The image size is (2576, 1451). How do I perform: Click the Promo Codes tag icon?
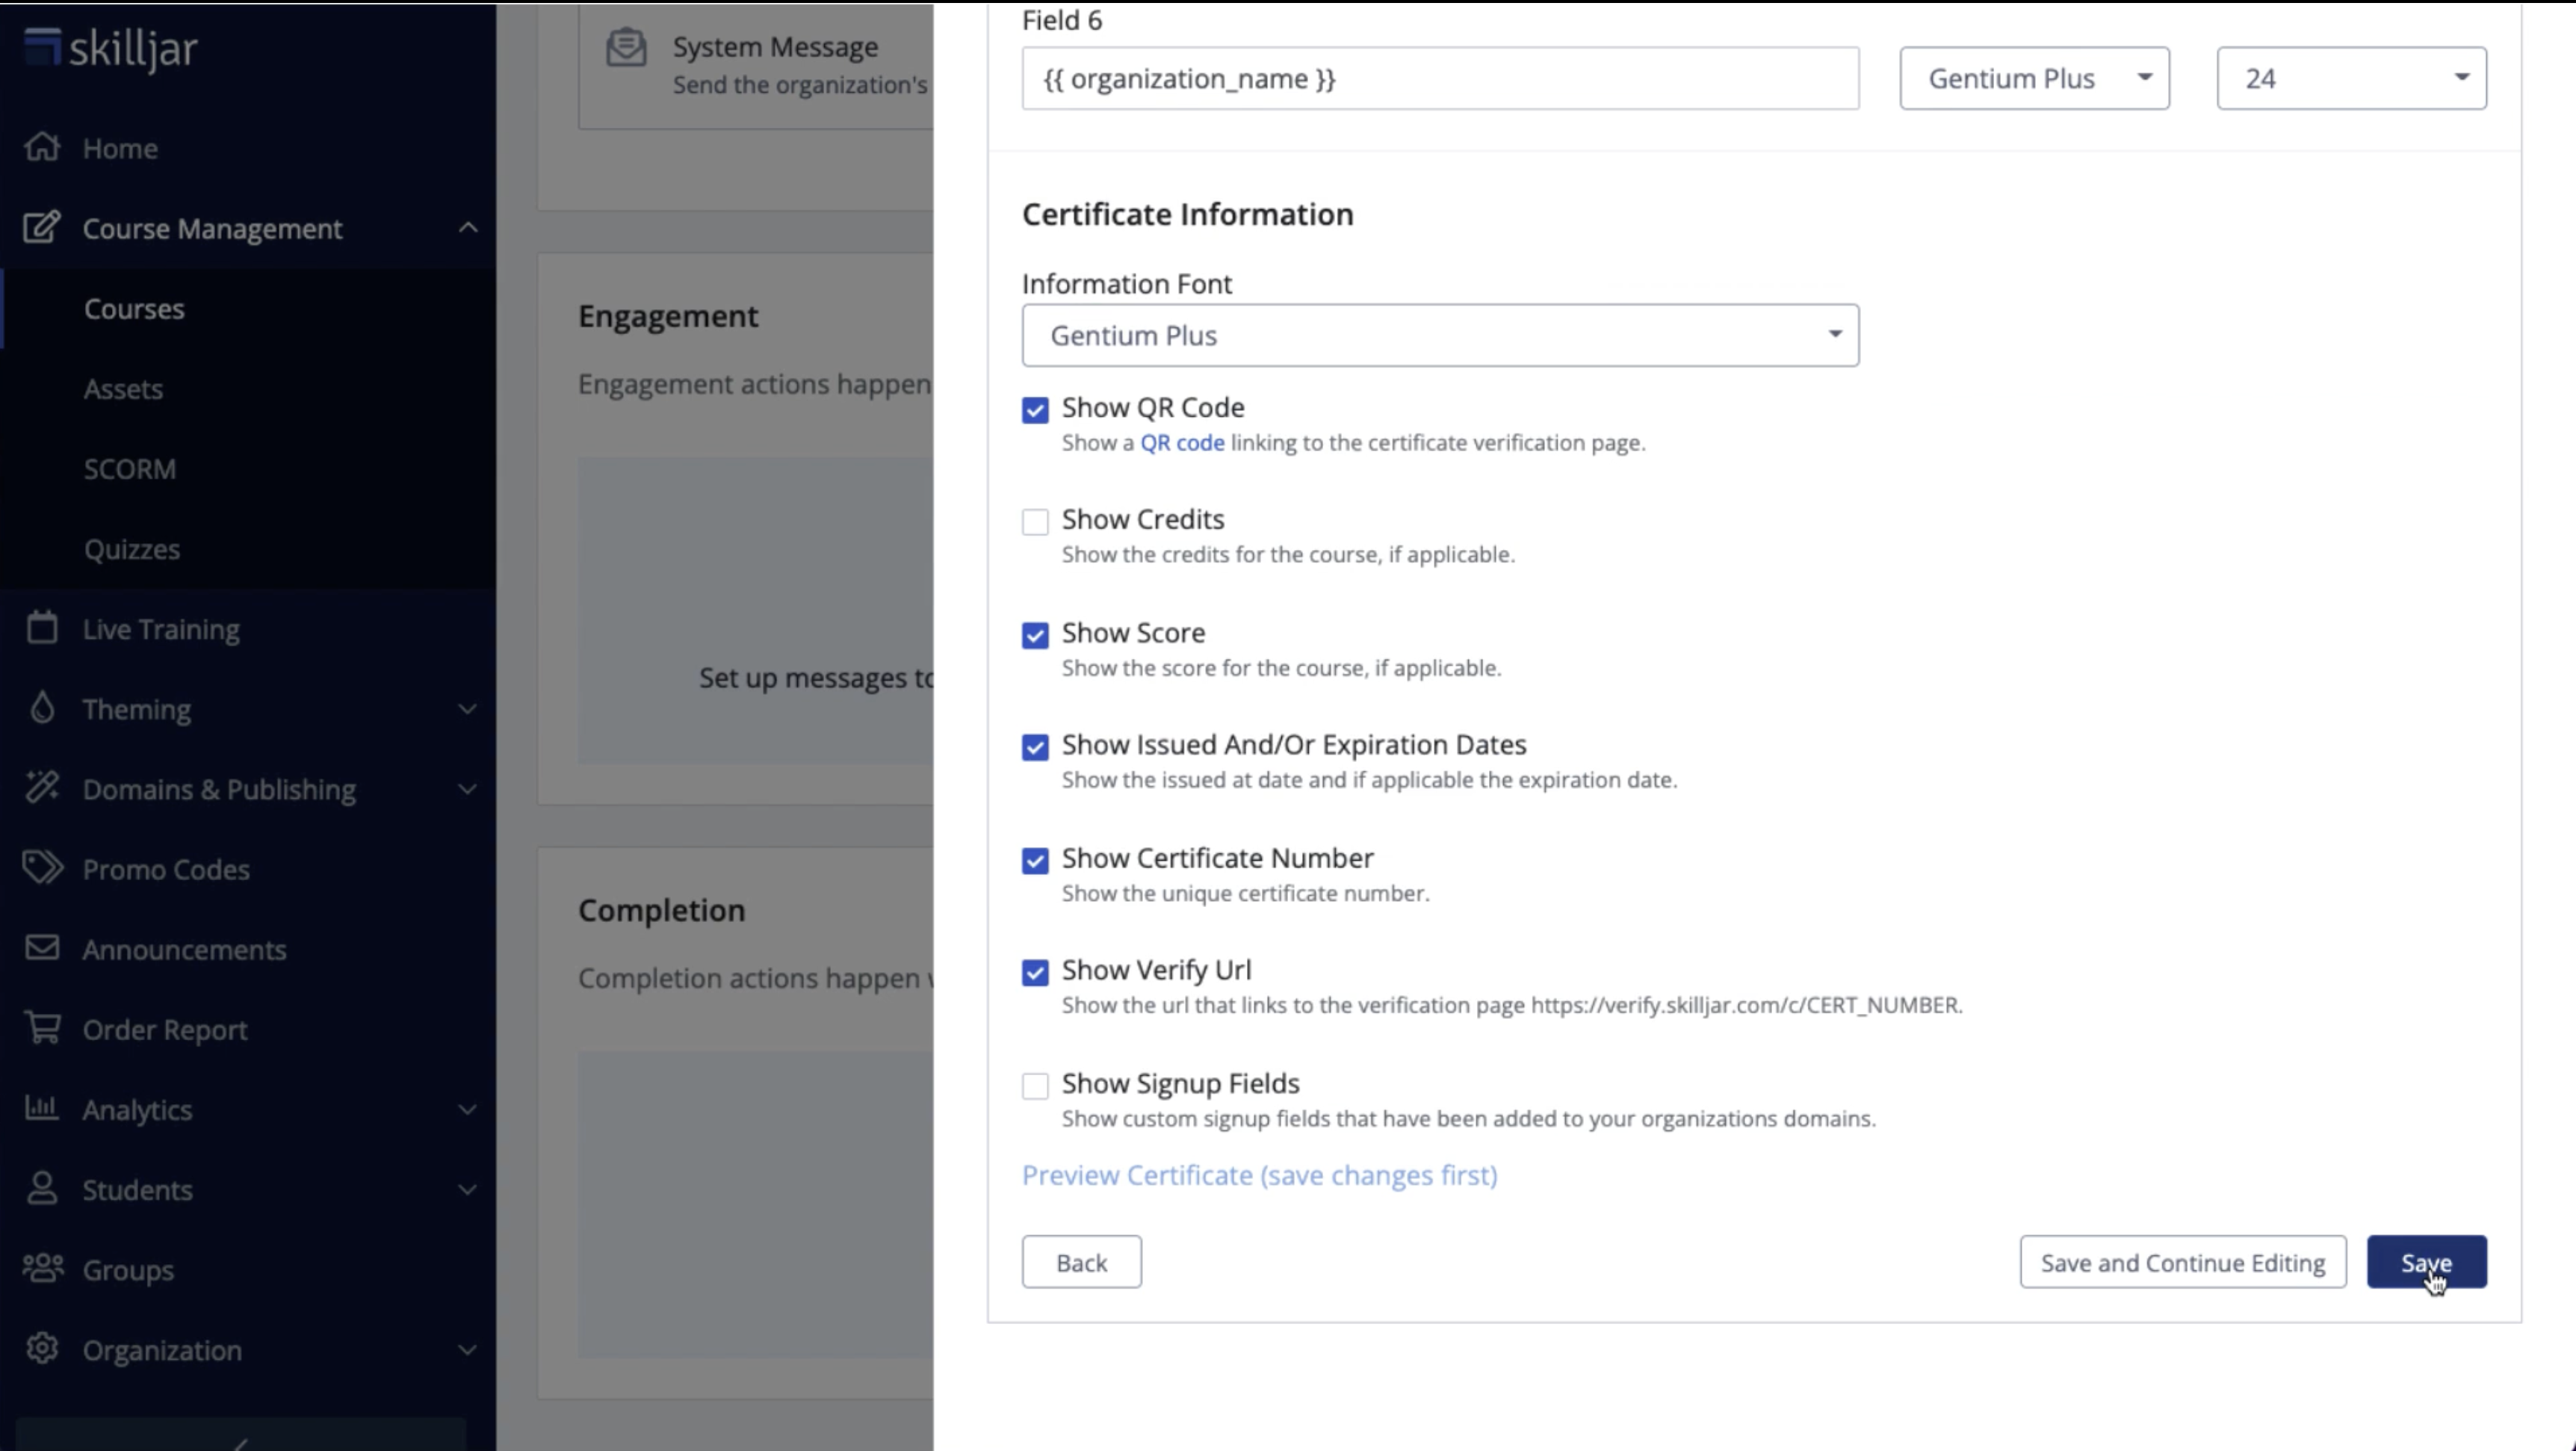click(42, 868)
